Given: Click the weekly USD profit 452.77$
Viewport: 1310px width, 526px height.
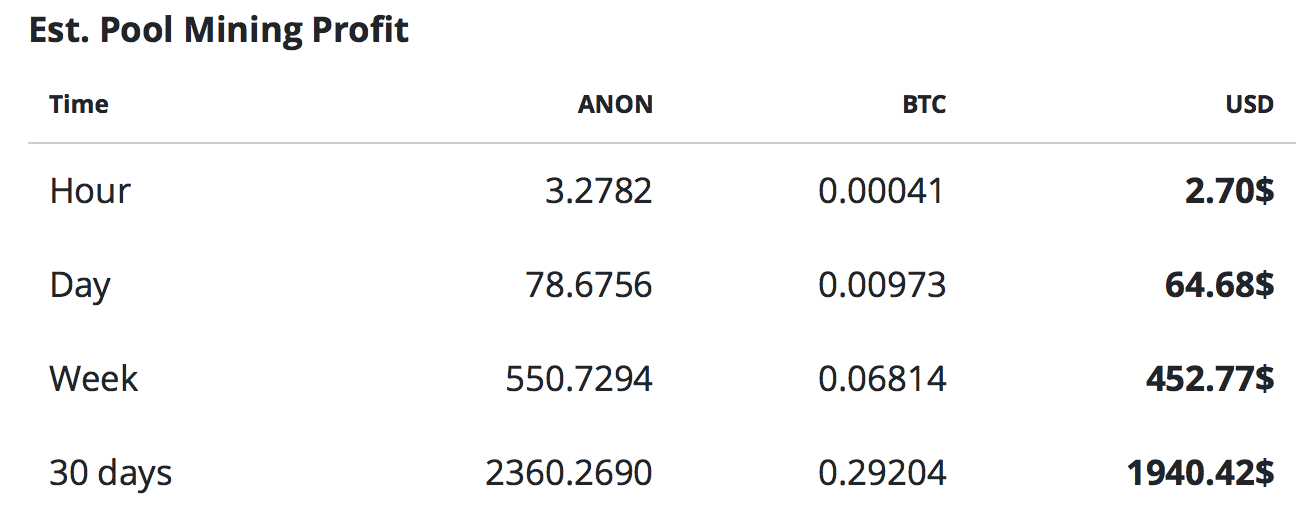Looking at the screenshot, I should 1209,378.
